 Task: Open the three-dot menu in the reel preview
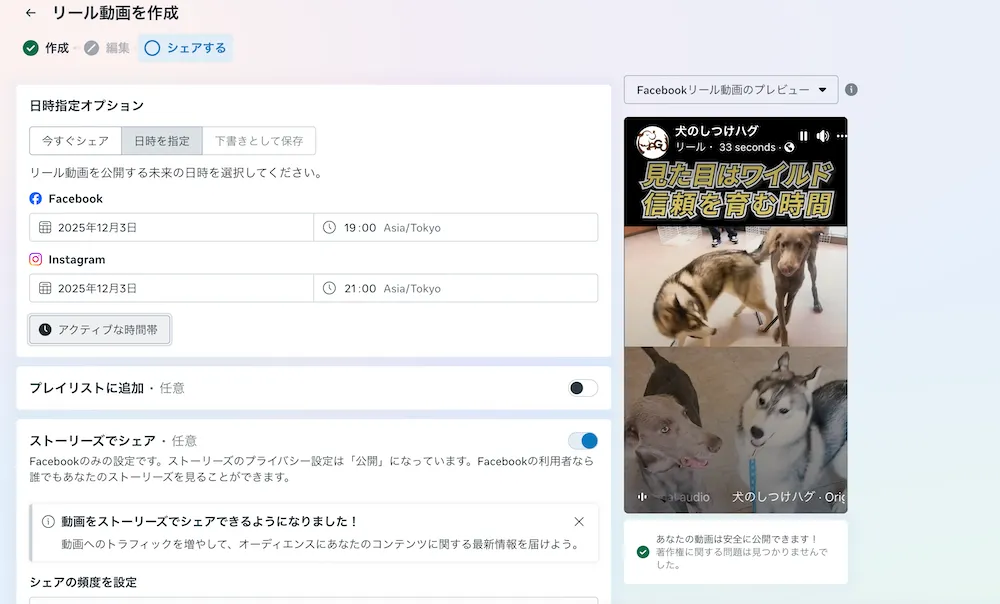(x=840, y=134)
